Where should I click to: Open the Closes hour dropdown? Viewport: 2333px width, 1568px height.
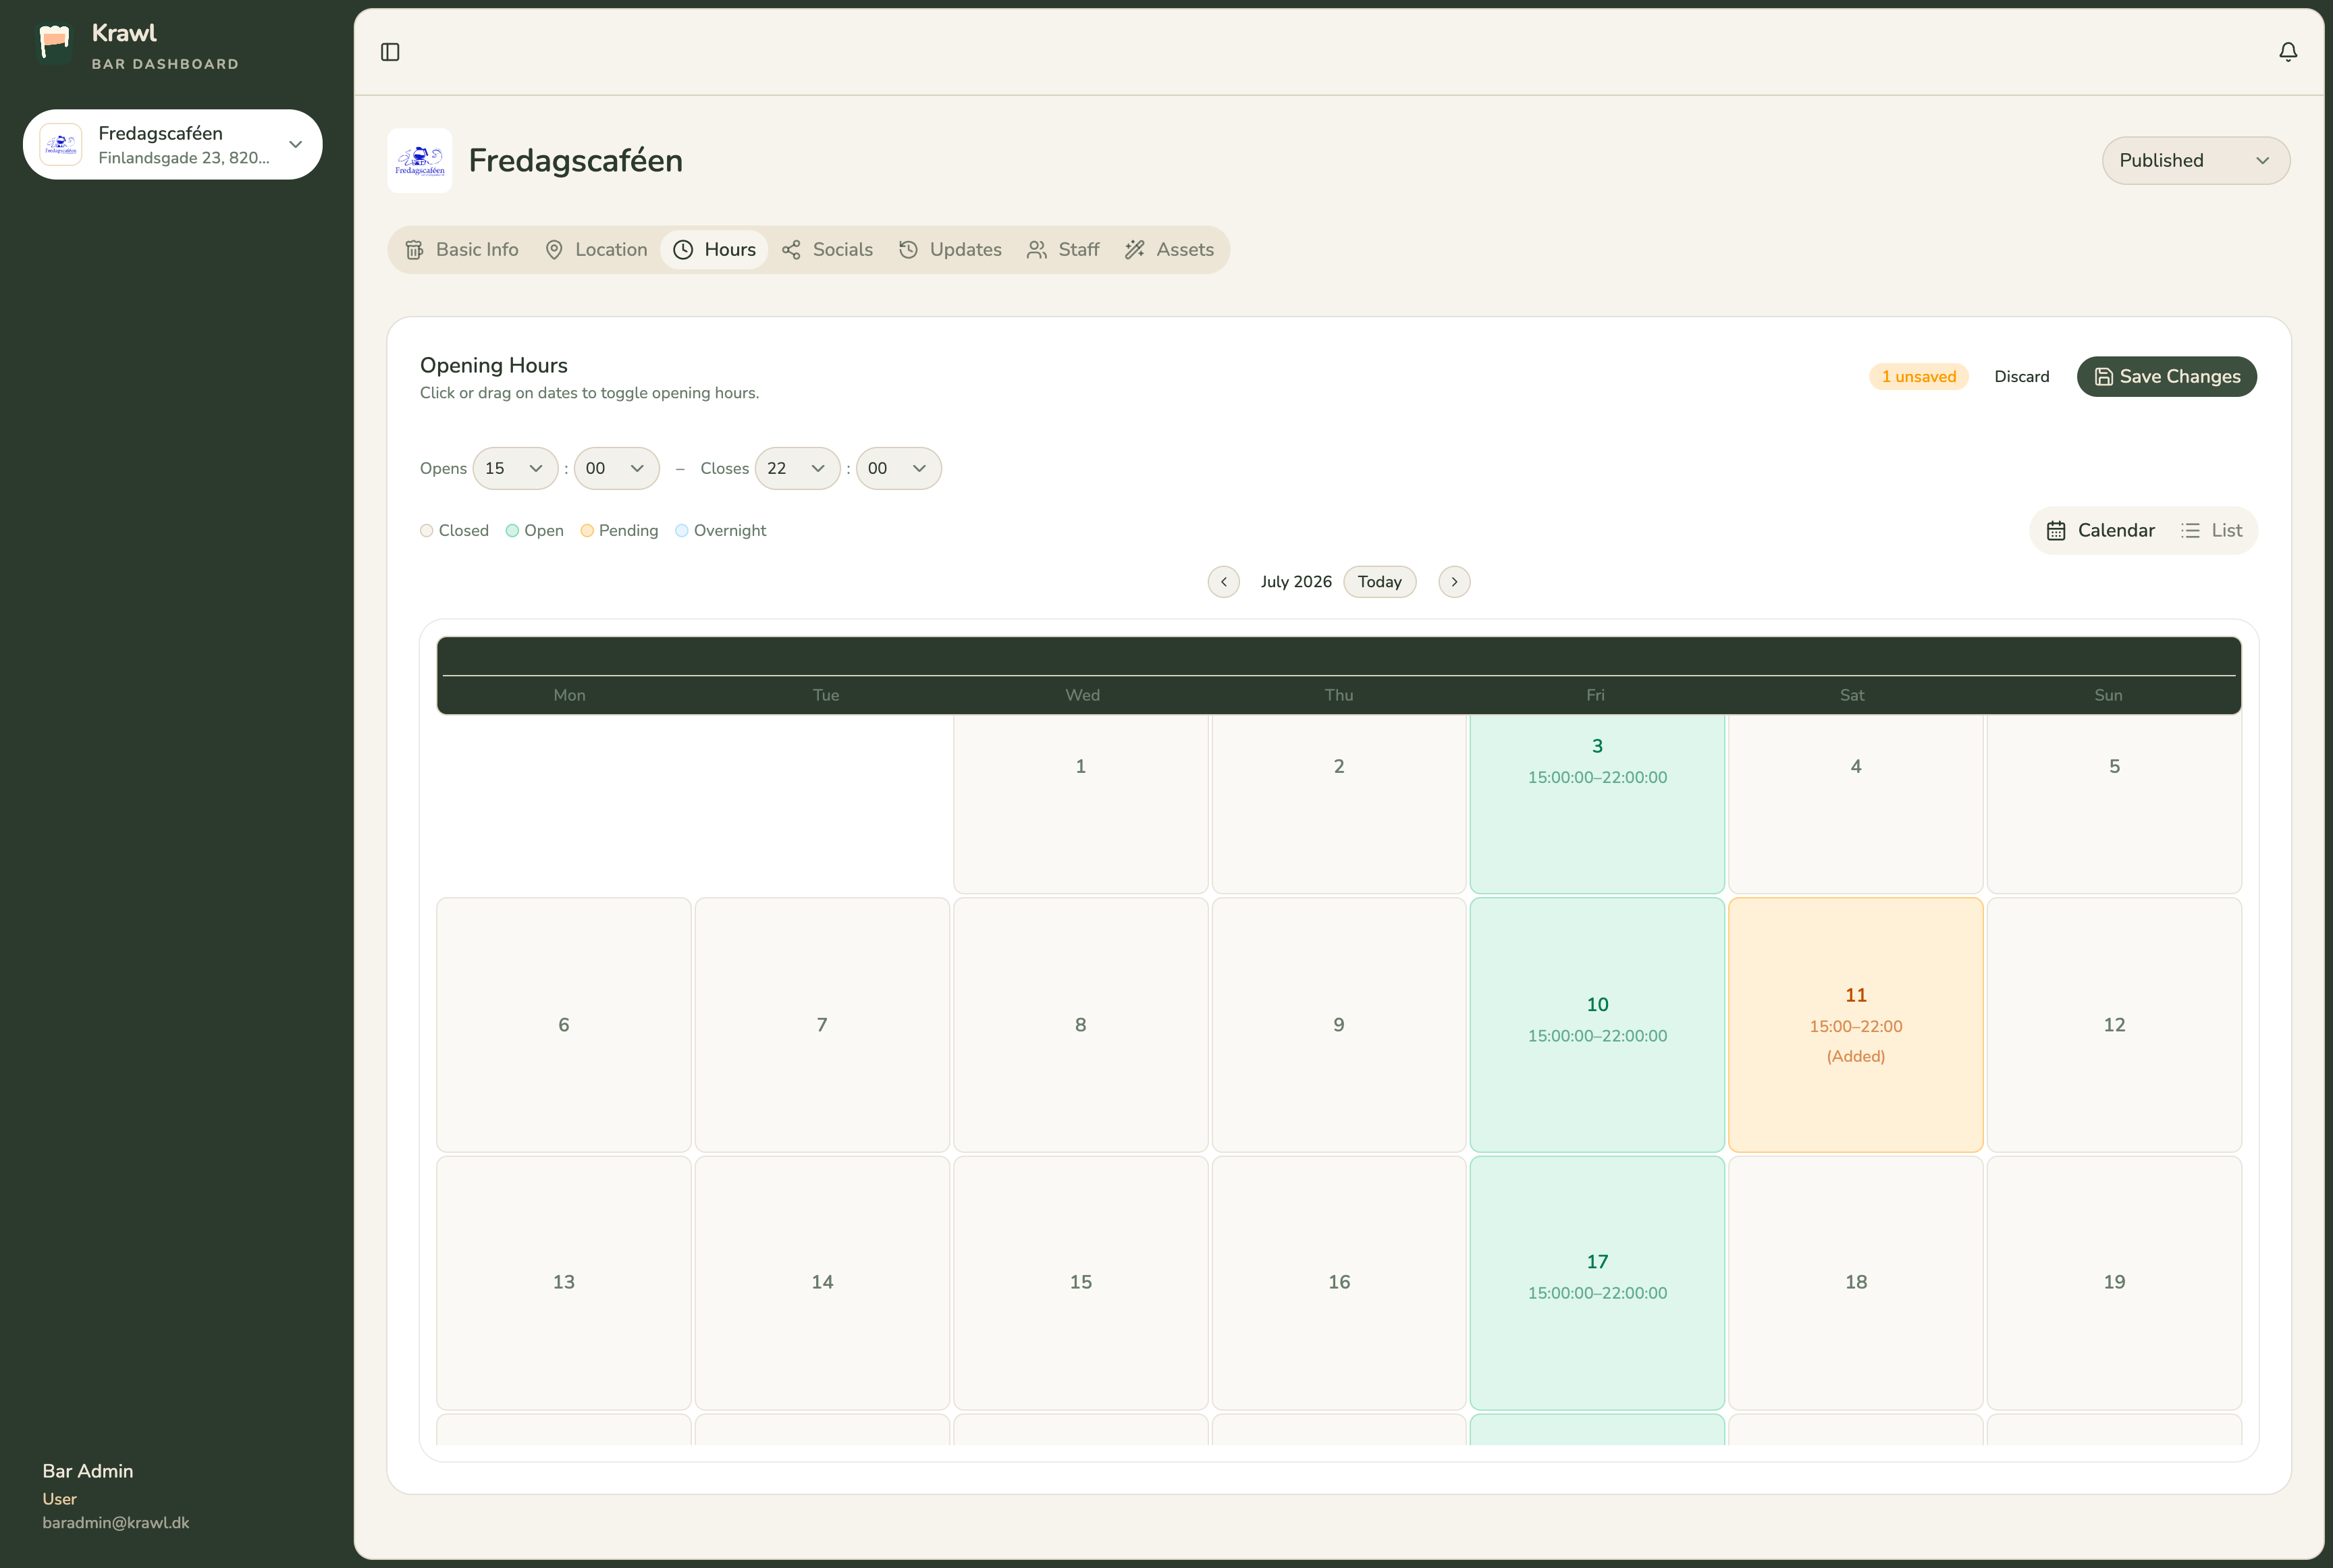click(797, 468)
